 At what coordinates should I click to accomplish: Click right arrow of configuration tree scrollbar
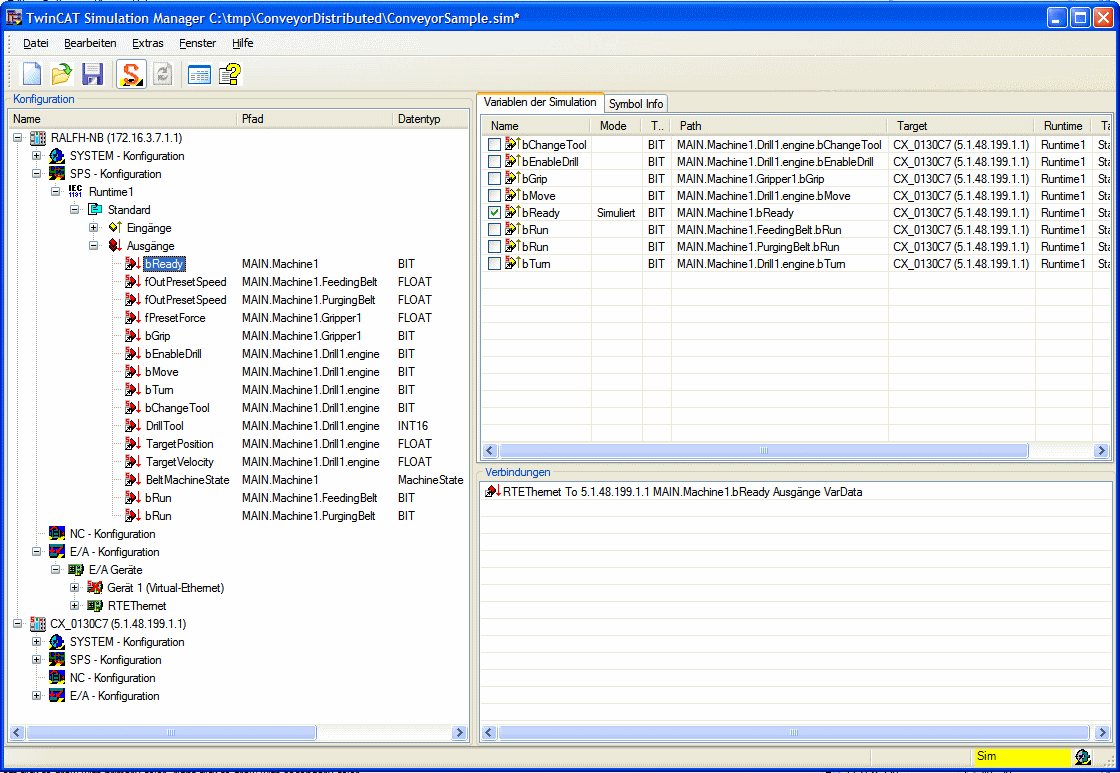tap(459, 732)
